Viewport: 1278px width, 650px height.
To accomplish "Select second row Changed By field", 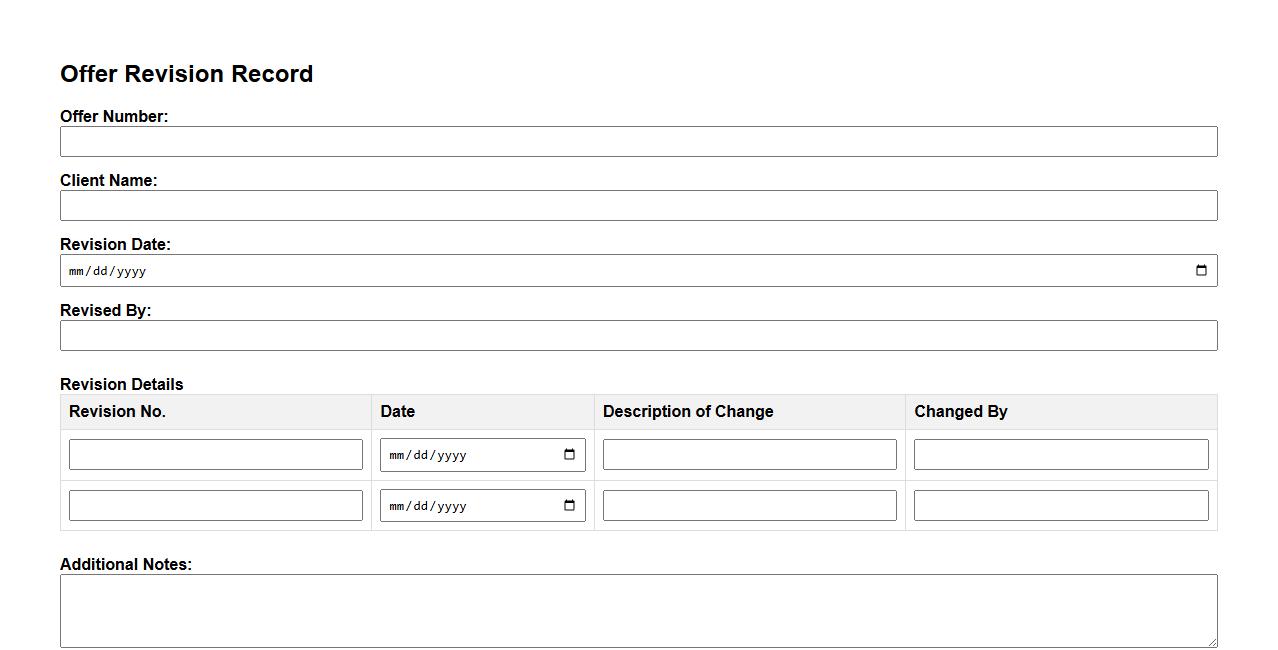I will [x=1060, y=505].
